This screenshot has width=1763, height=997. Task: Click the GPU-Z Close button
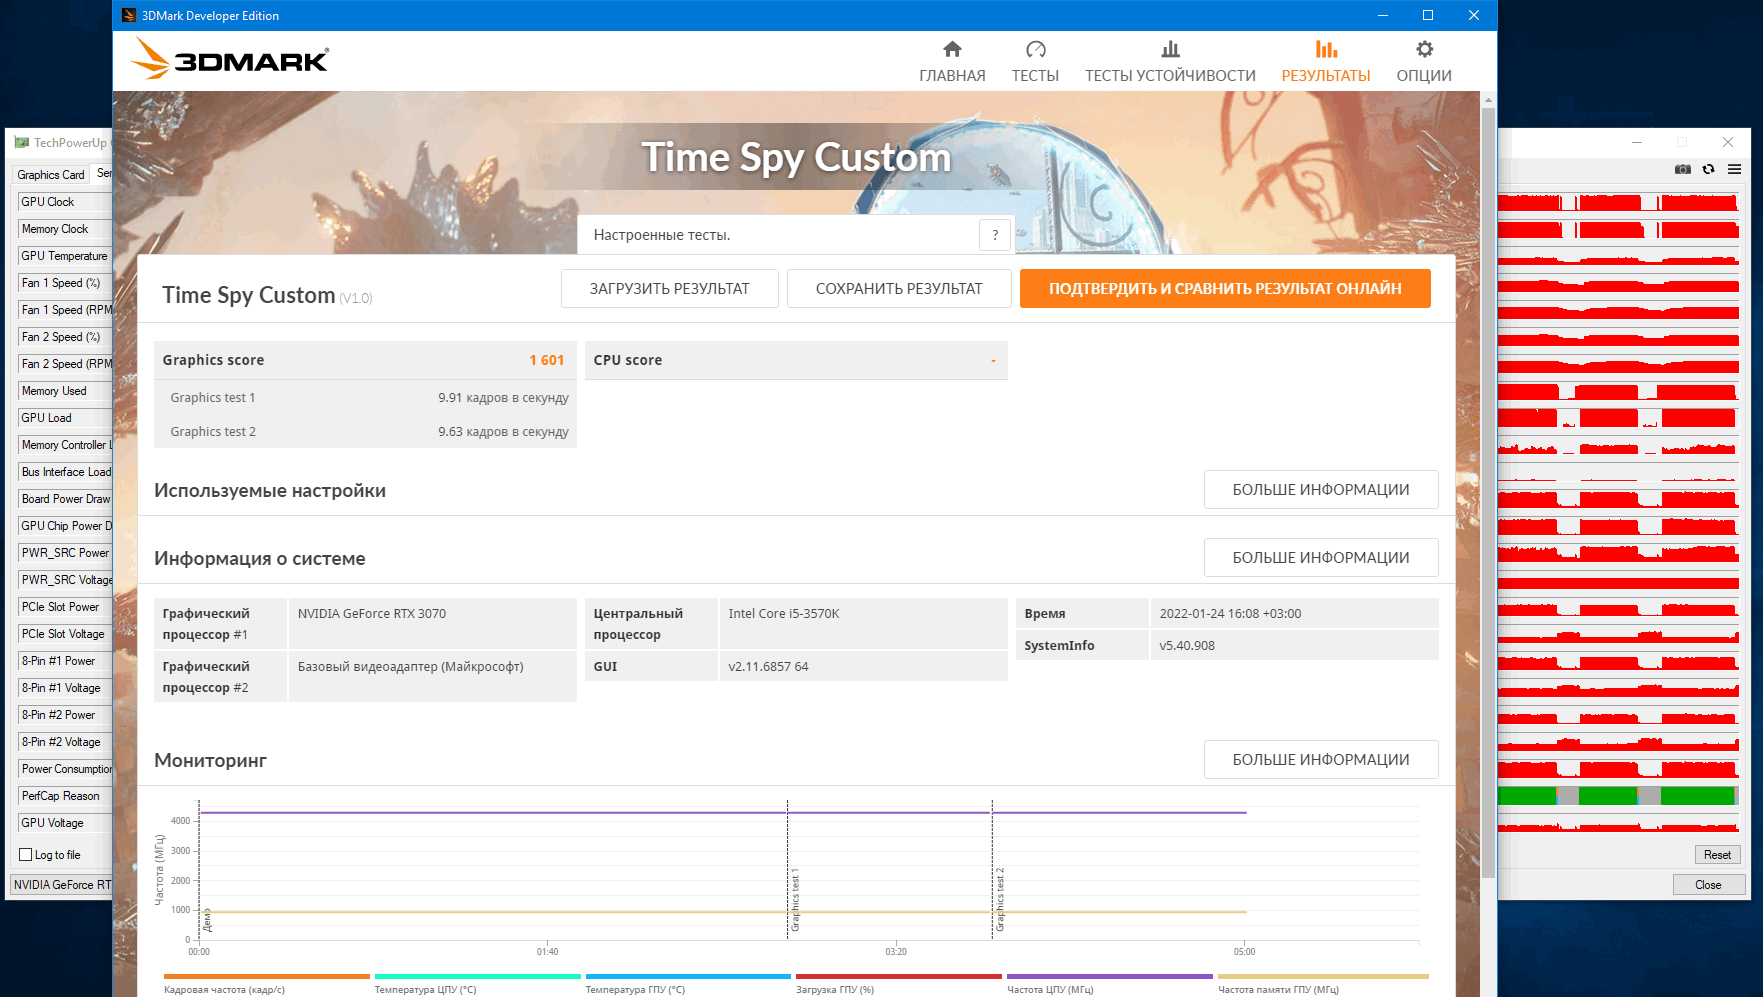(1708, 885)
